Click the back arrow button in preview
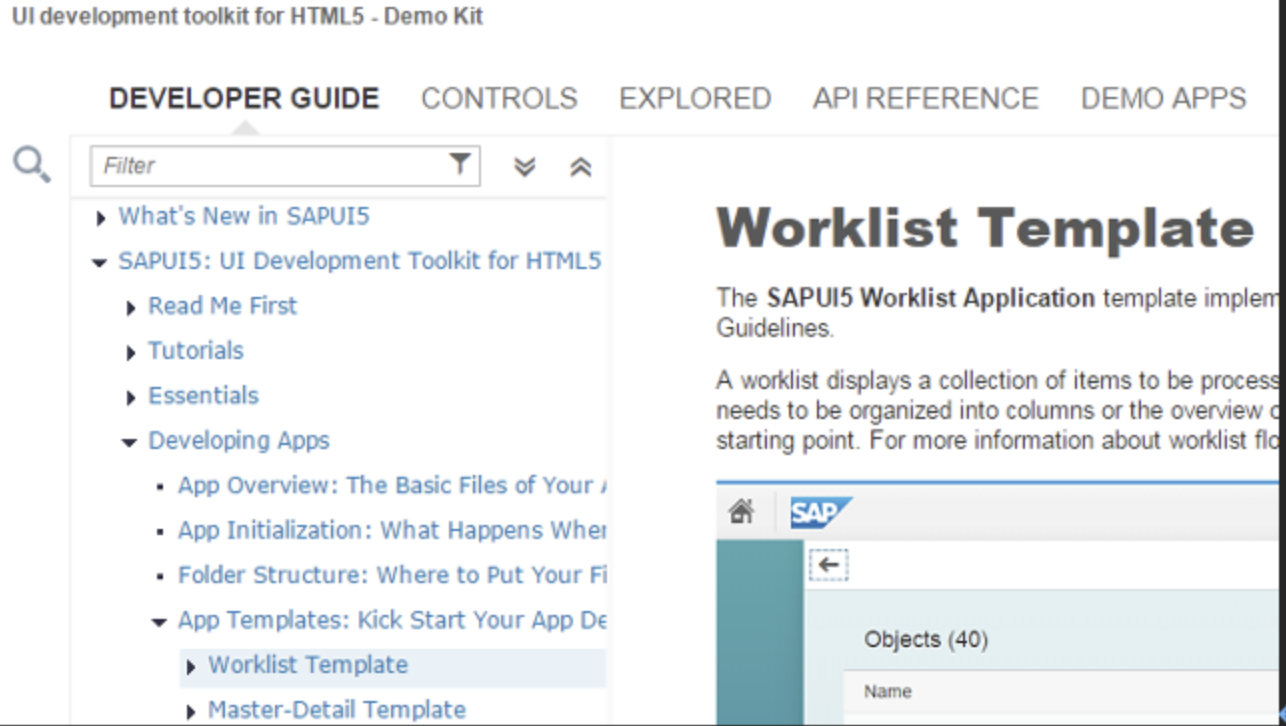1286x726 pixels. tap(828, 565)
